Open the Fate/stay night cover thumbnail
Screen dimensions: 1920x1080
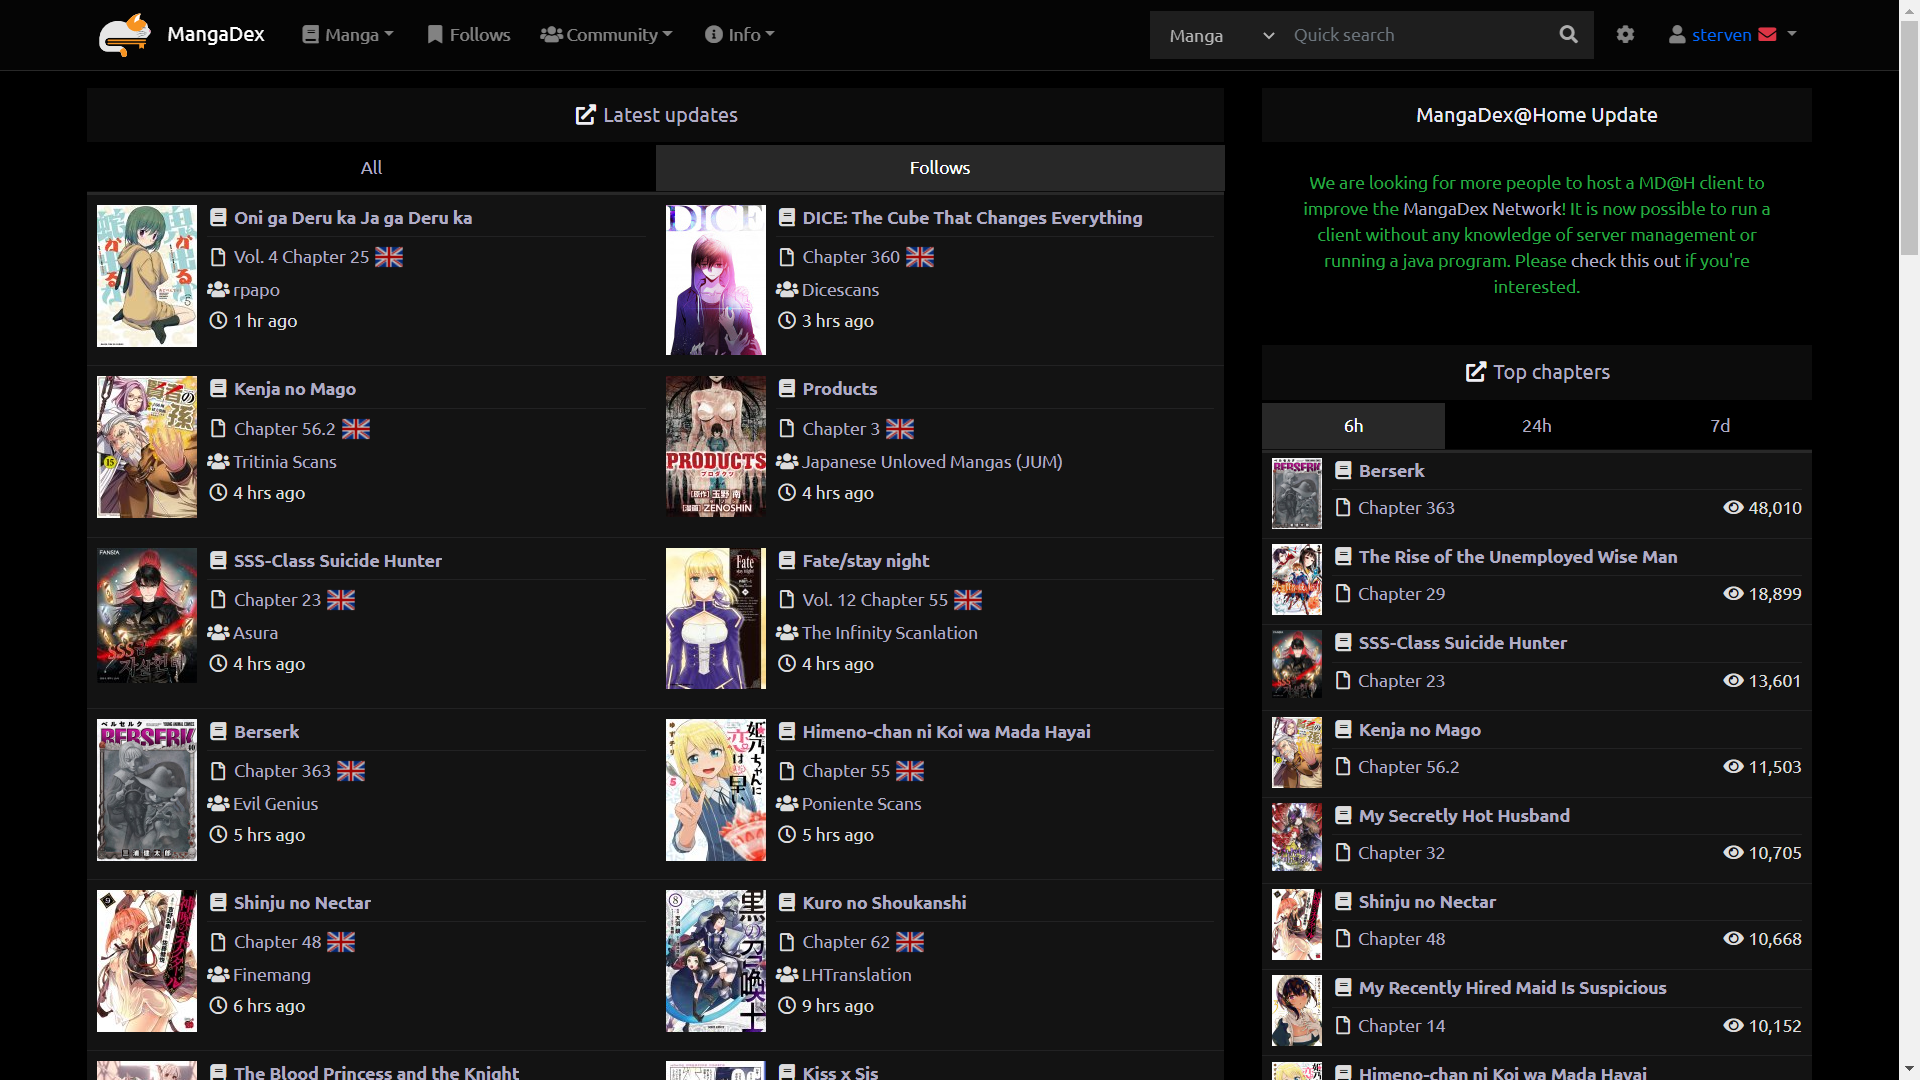click(x=716, y=618)
